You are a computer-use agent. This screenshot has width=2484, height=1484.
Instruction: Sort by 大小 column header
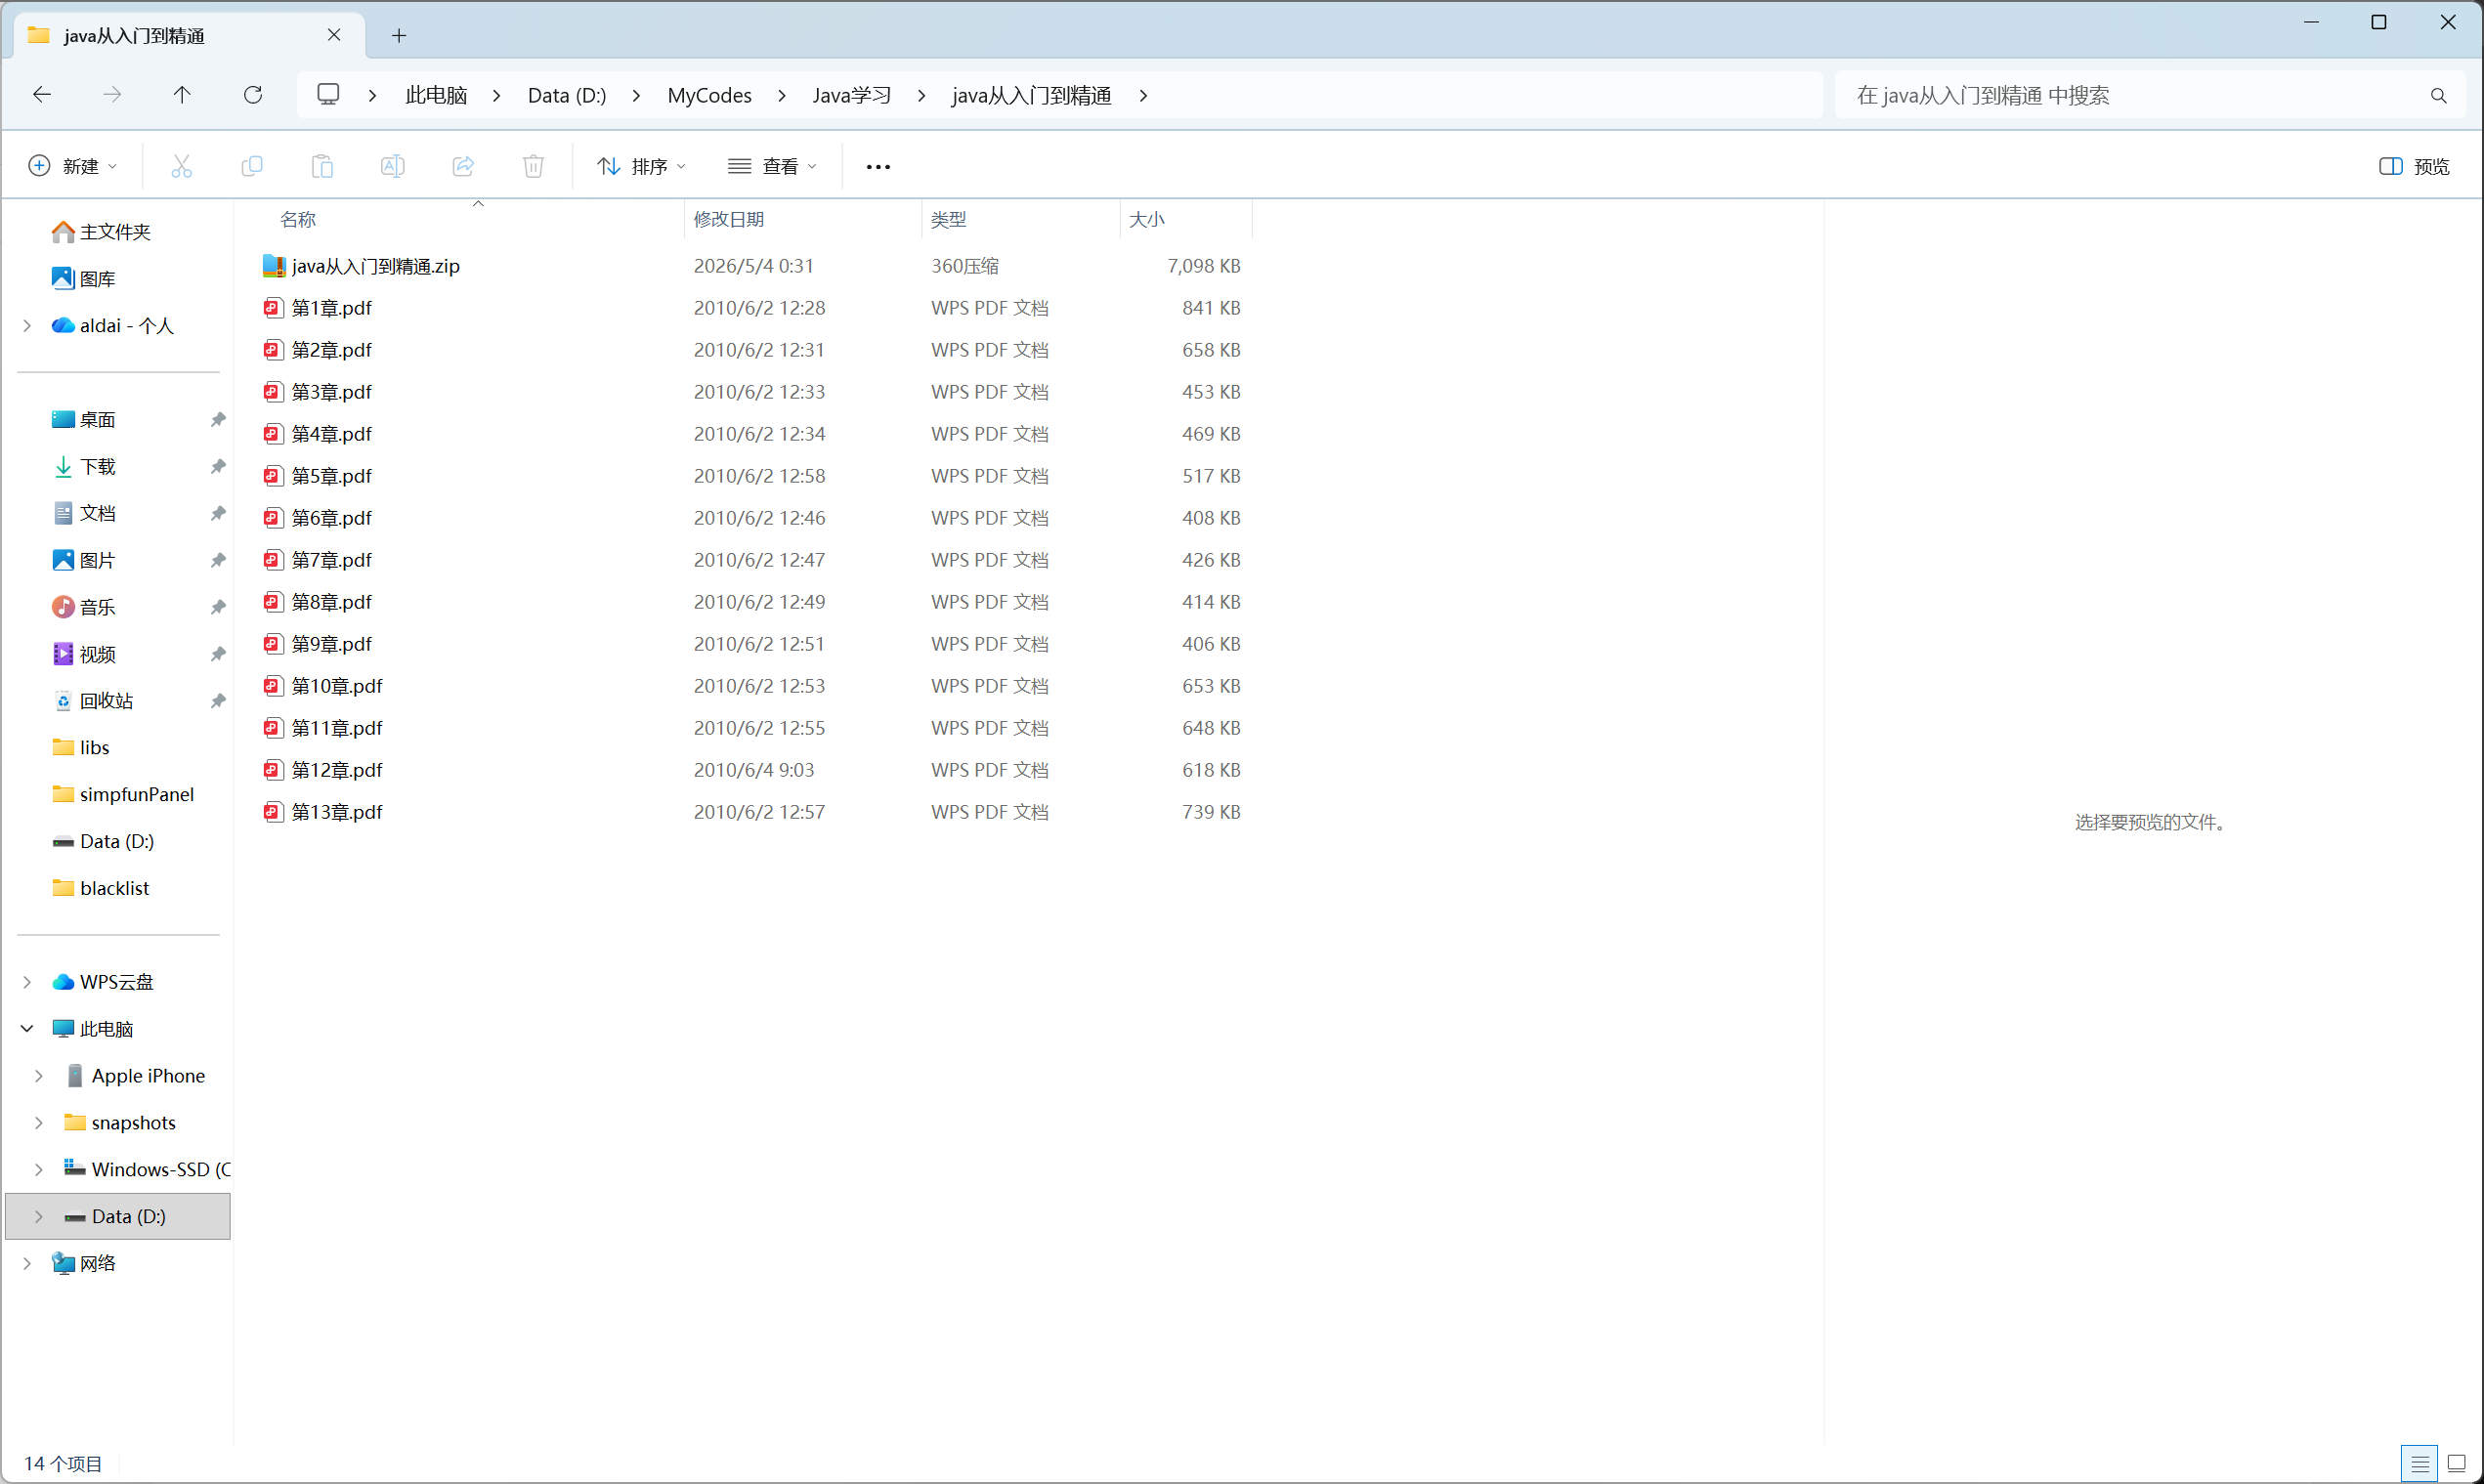1186,219
